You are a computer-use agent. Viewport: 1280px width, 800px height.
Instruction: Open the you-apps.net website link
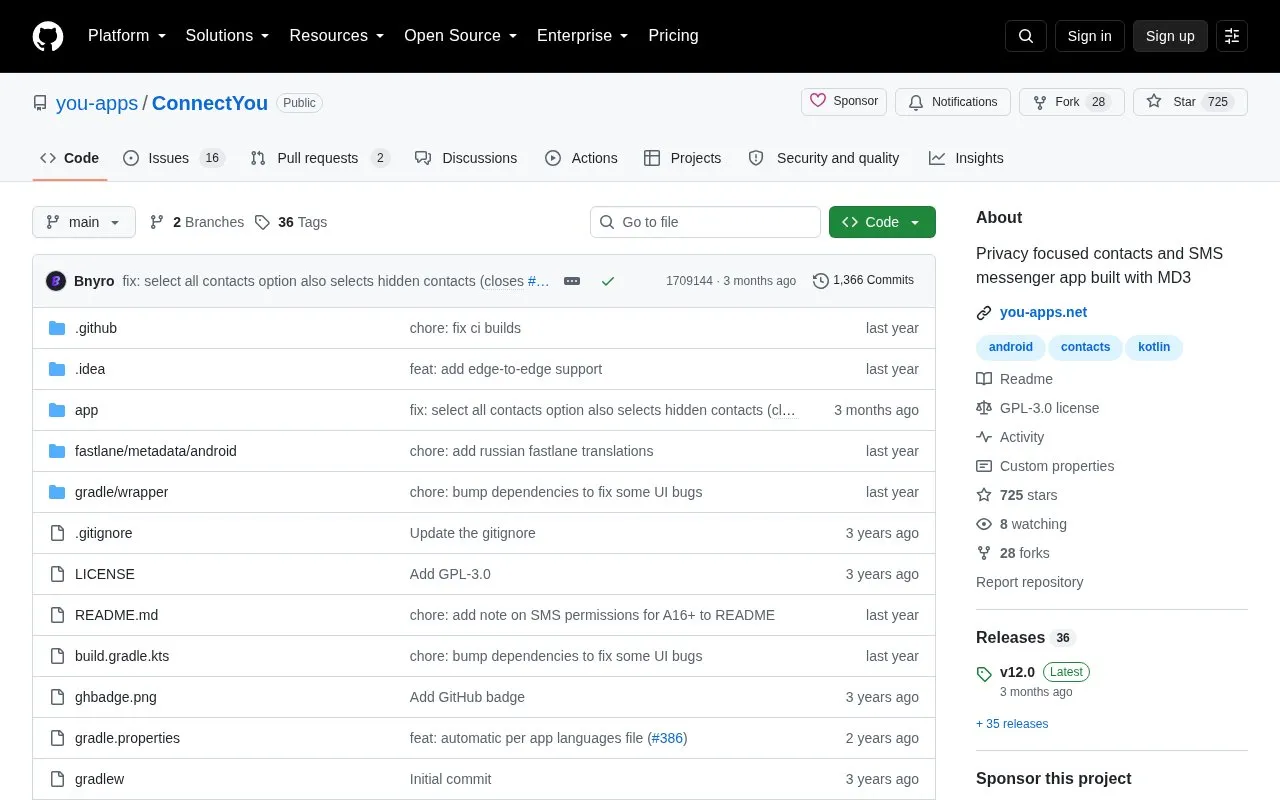point(1043,312)
